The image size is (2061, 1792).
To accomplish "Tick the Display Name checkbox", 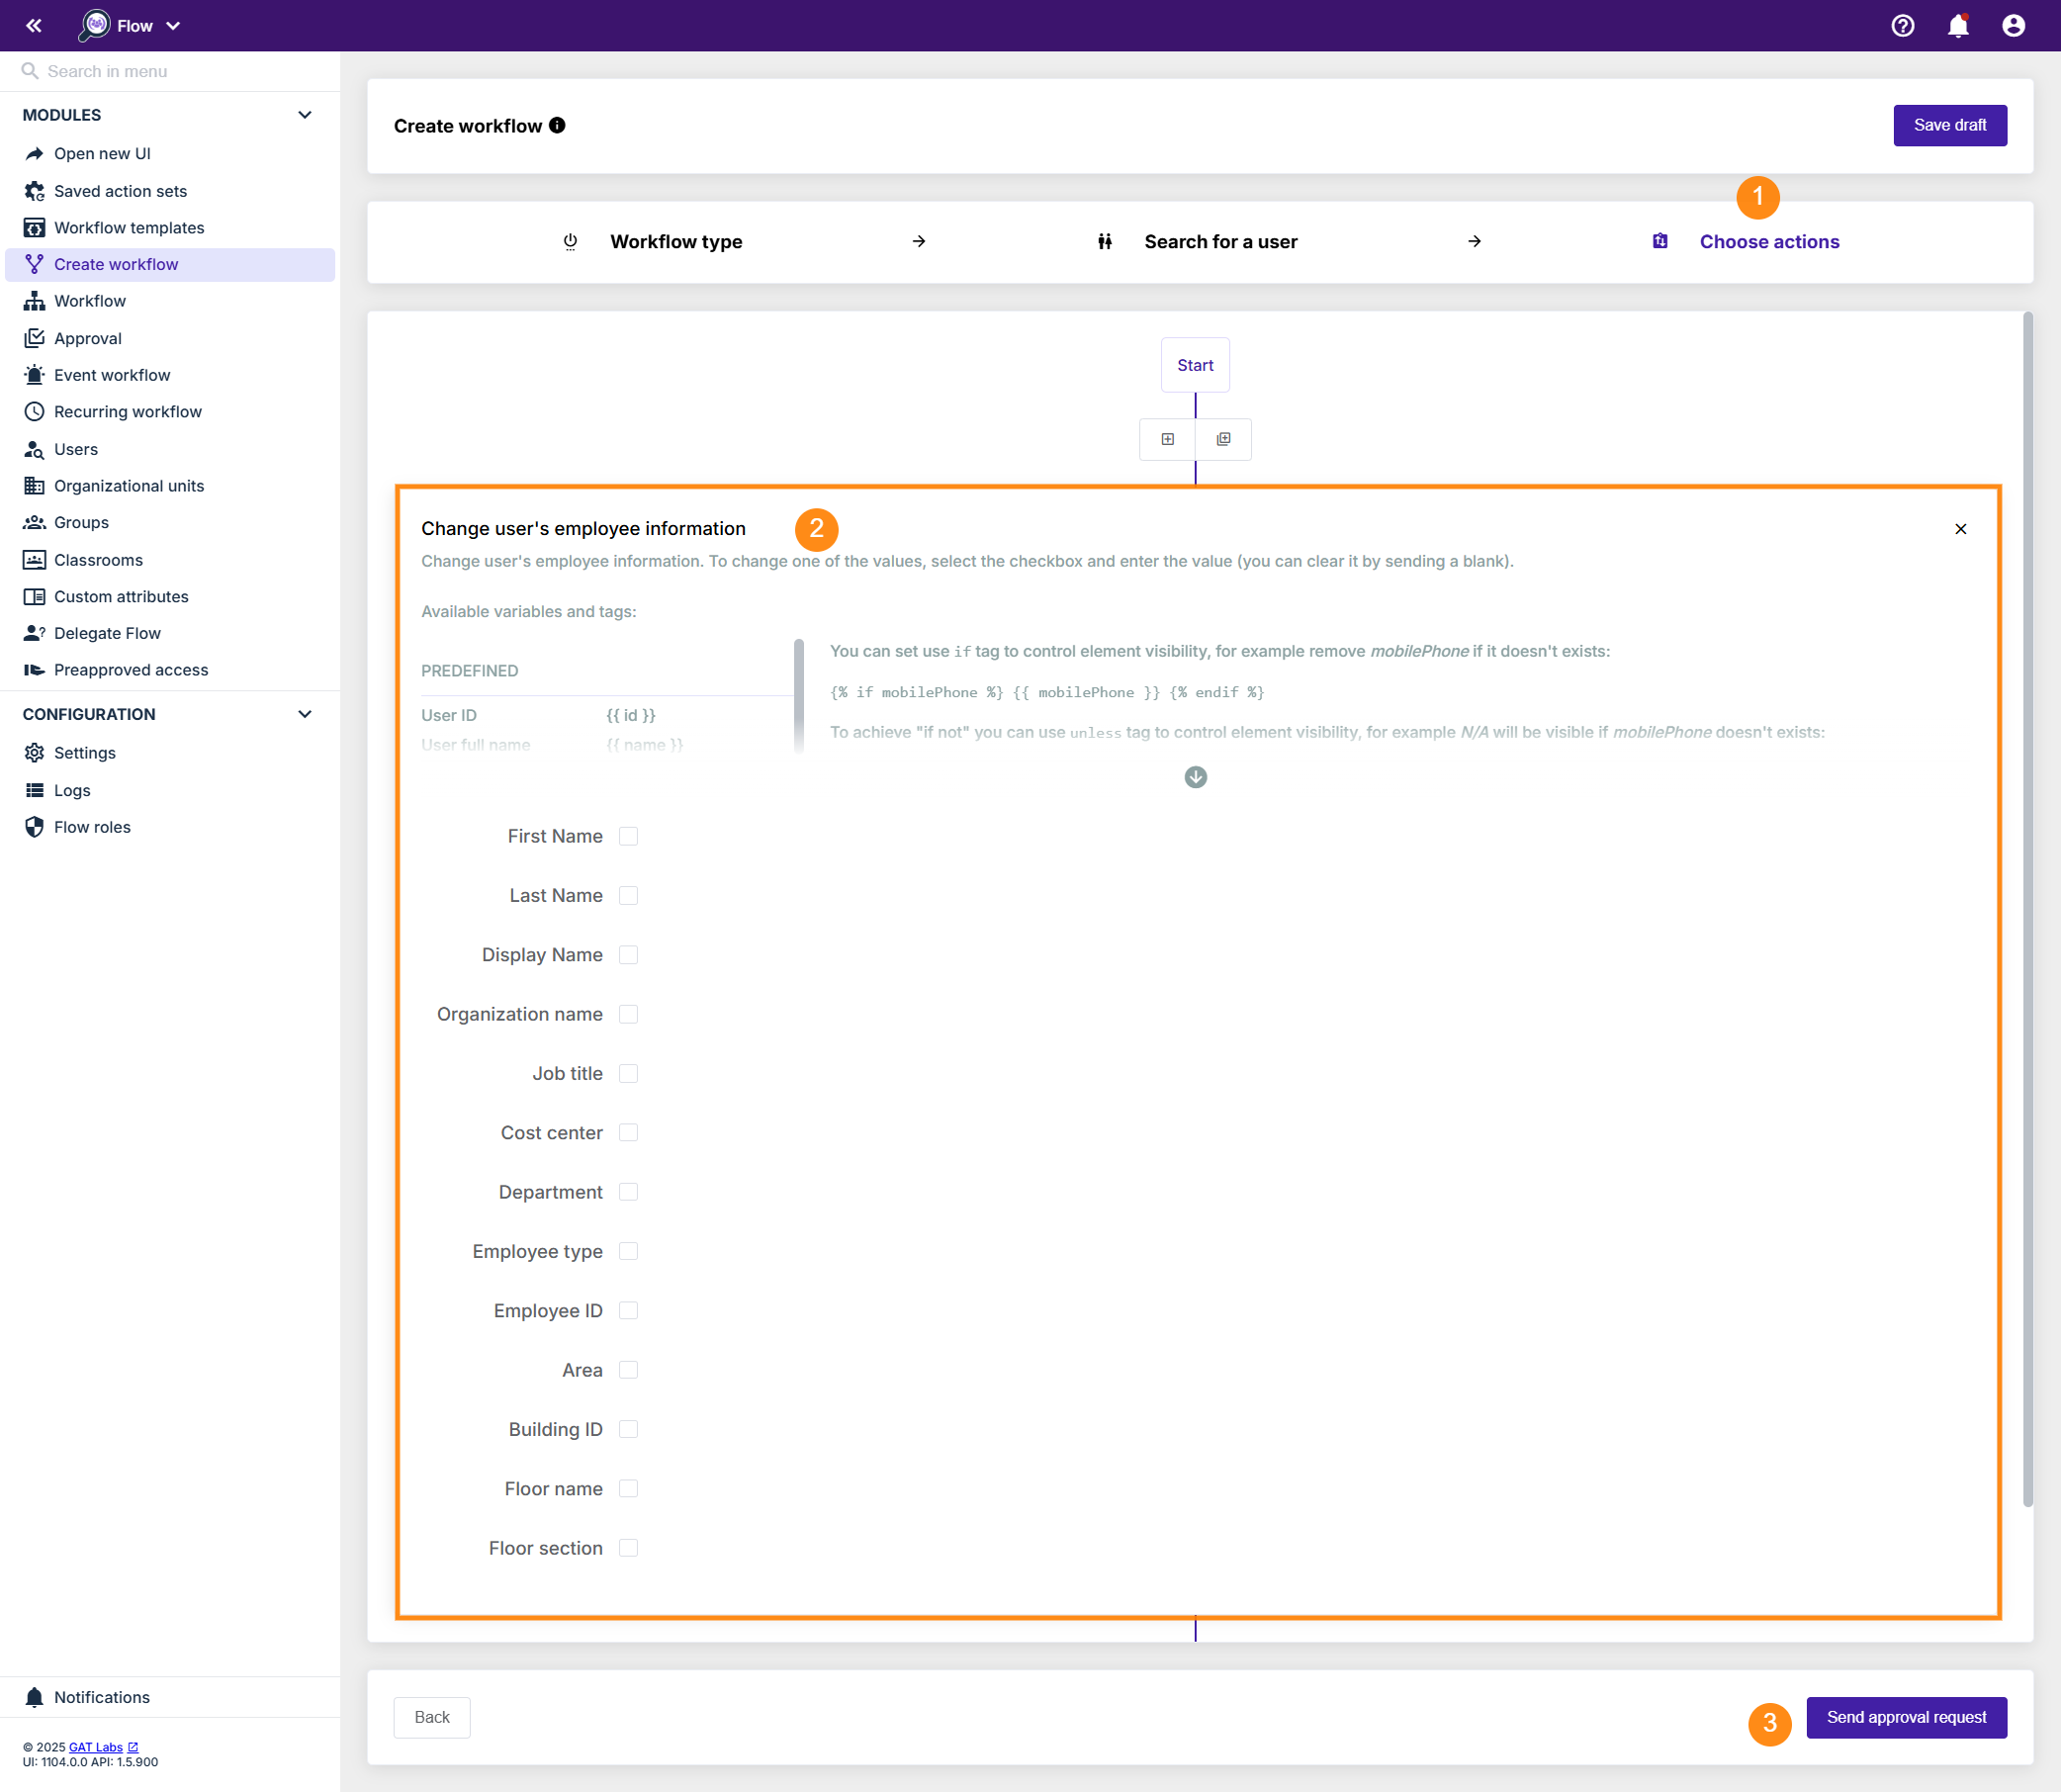I will [x=628, y=955].
